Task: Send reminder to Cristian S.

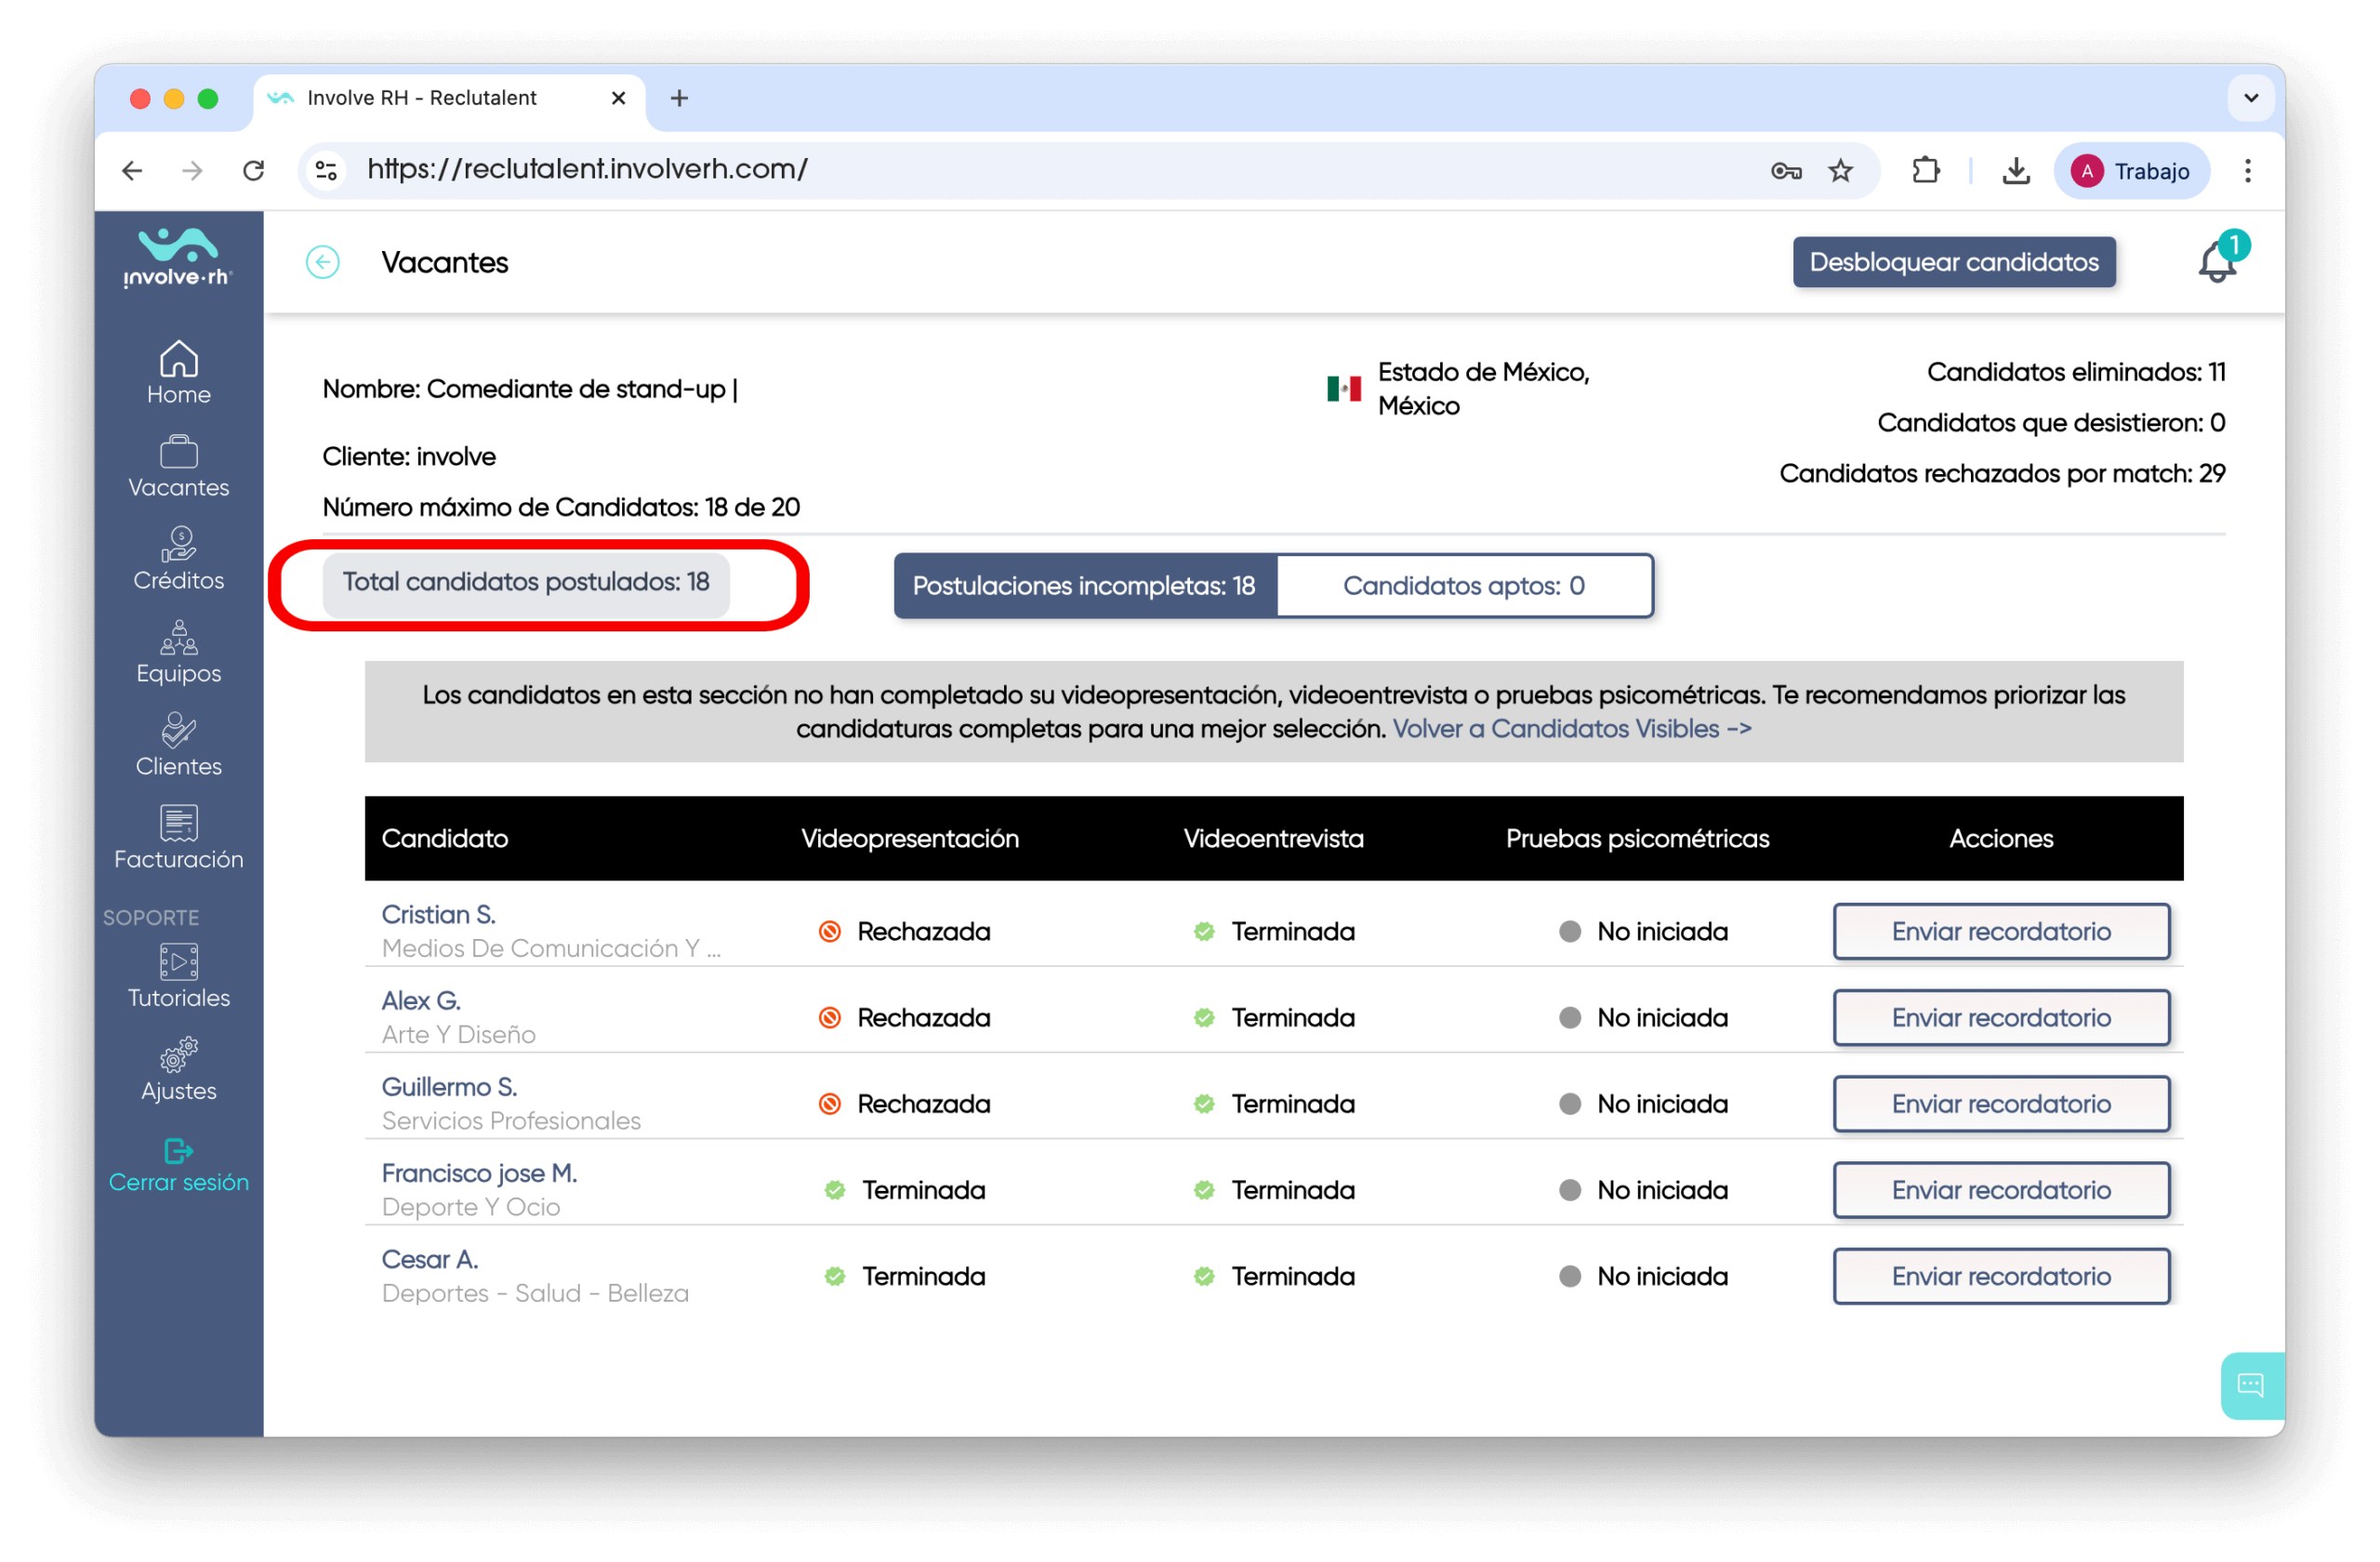Action: (2000, 931)
